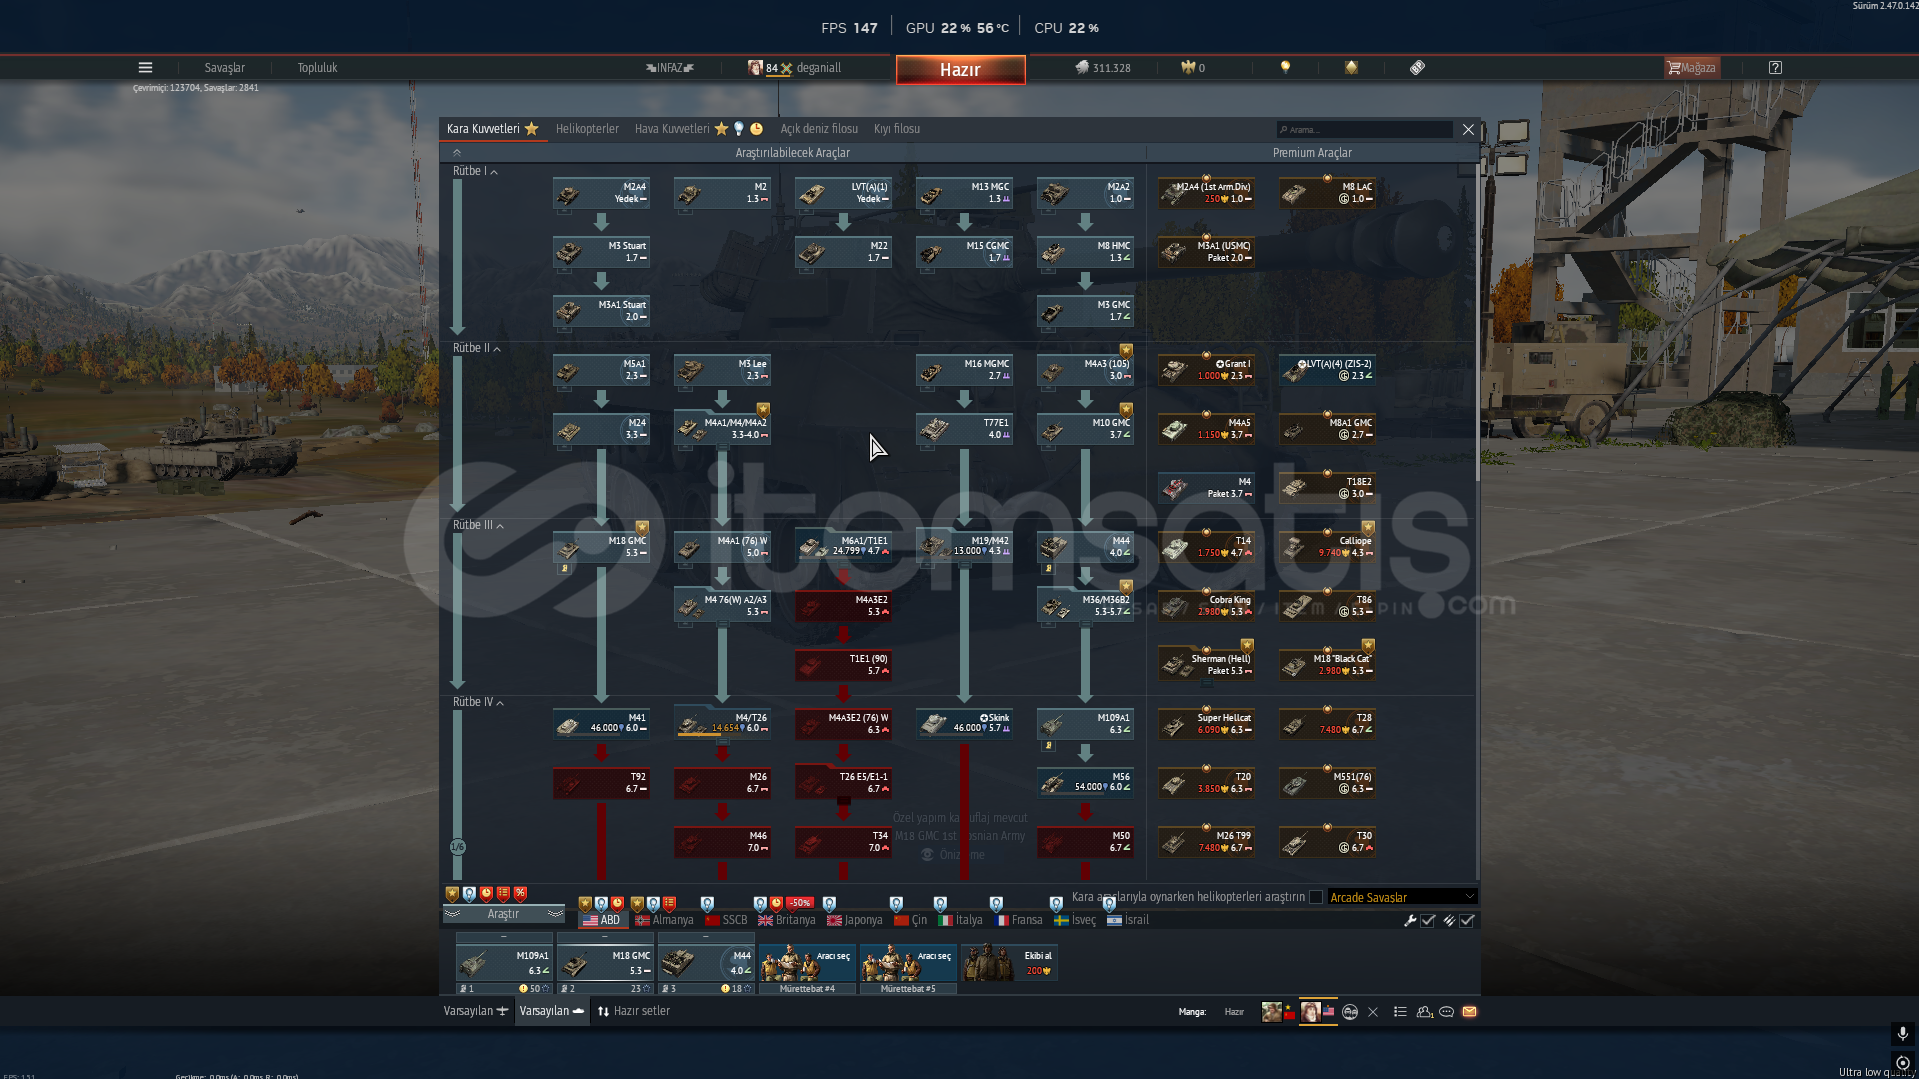Click the light bulb research points icon
Image resolution: width=1919 pixels, height=1079 pixels.
(1285, 68)
